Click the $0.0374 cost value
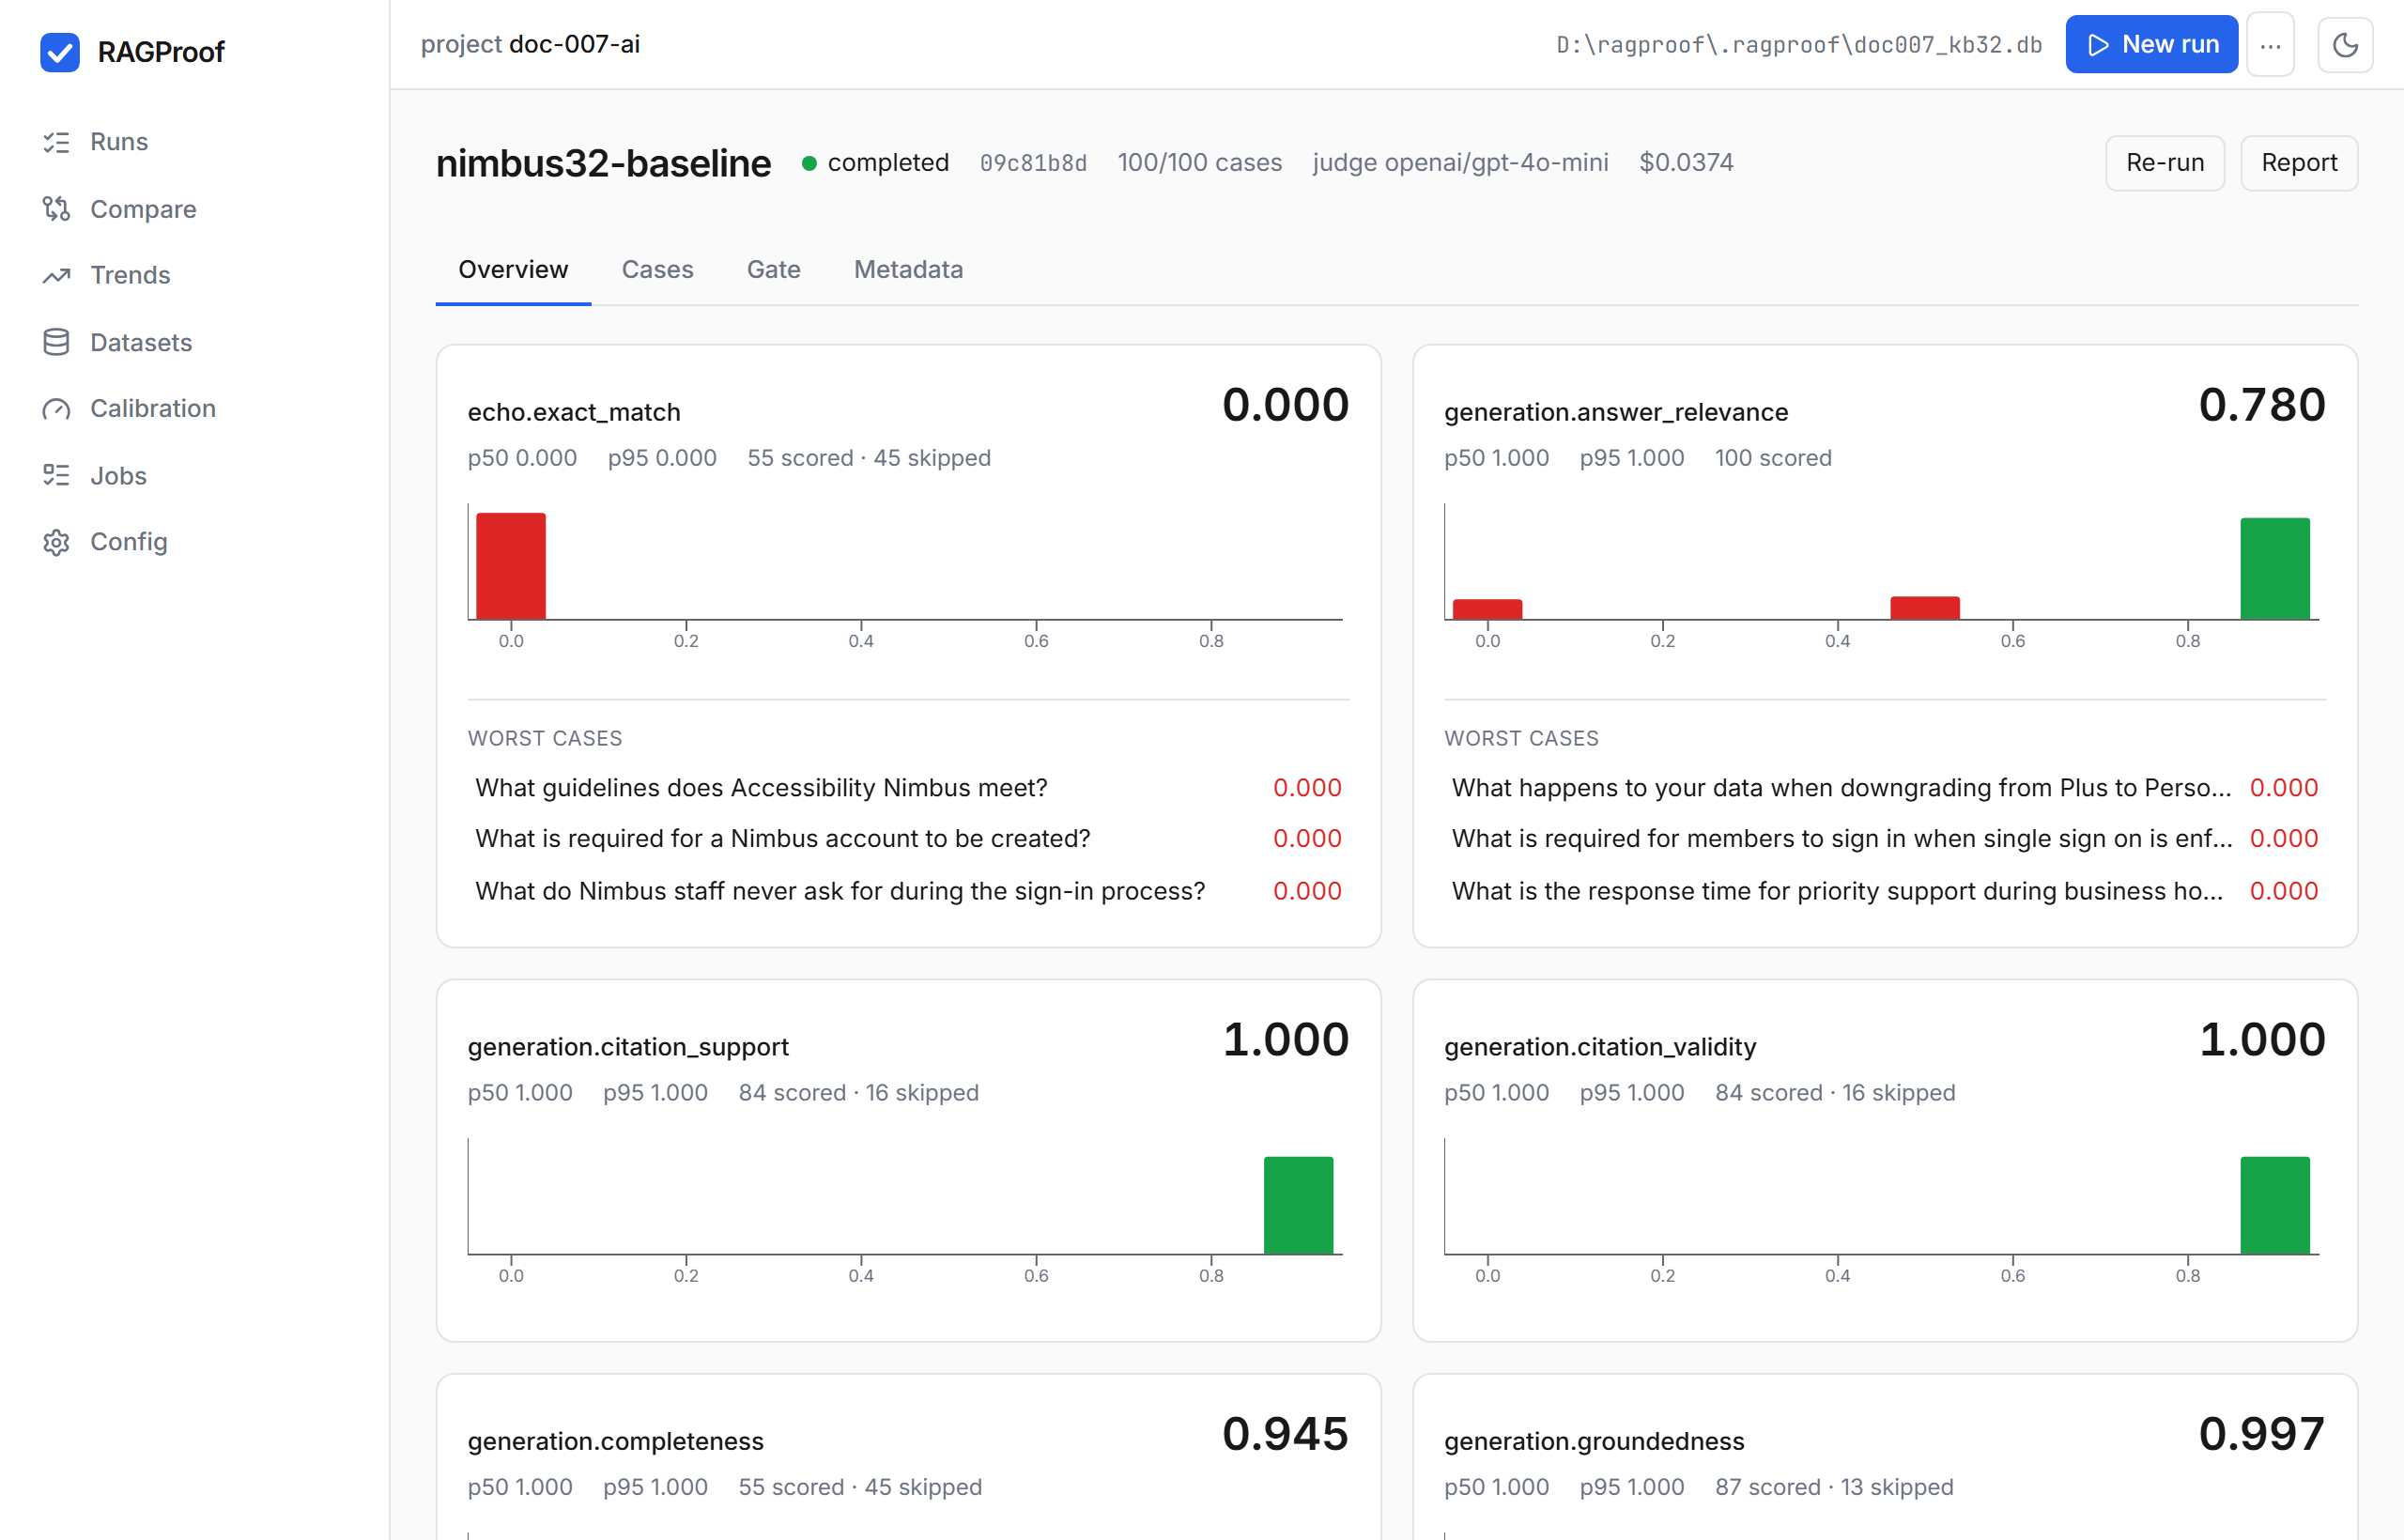Image resolution: width=2404 pixels, height=1540 pixels. [x=1686, y=163]
